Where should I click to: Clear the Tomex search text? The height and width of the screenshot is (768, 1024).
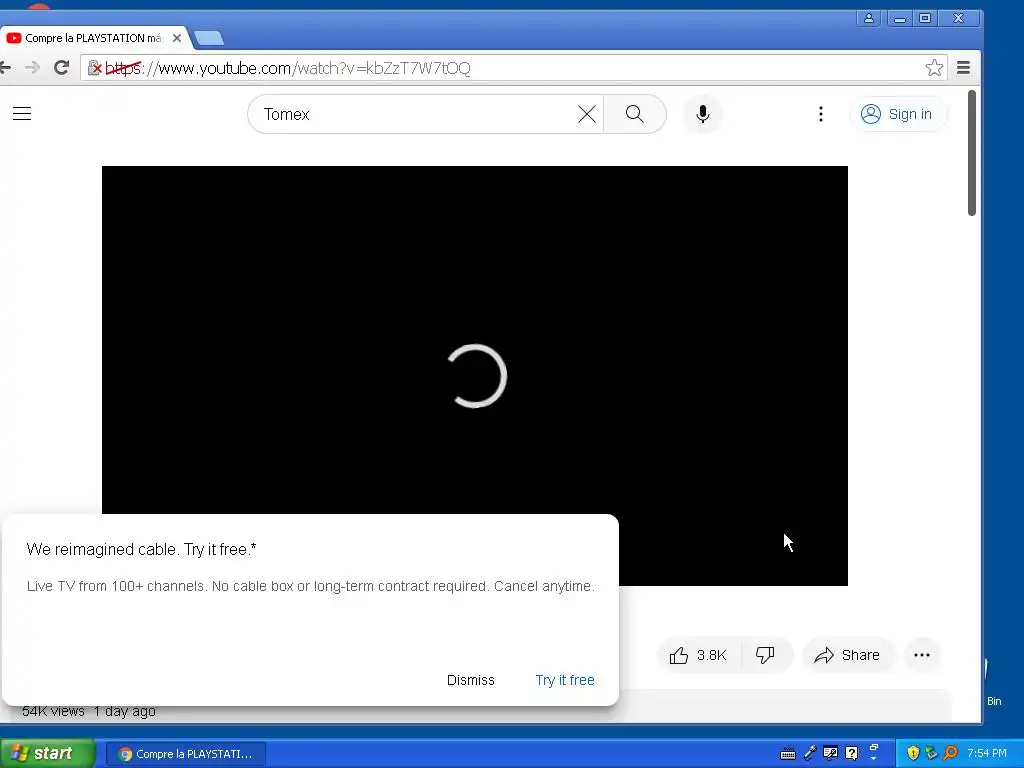[586, 114]
